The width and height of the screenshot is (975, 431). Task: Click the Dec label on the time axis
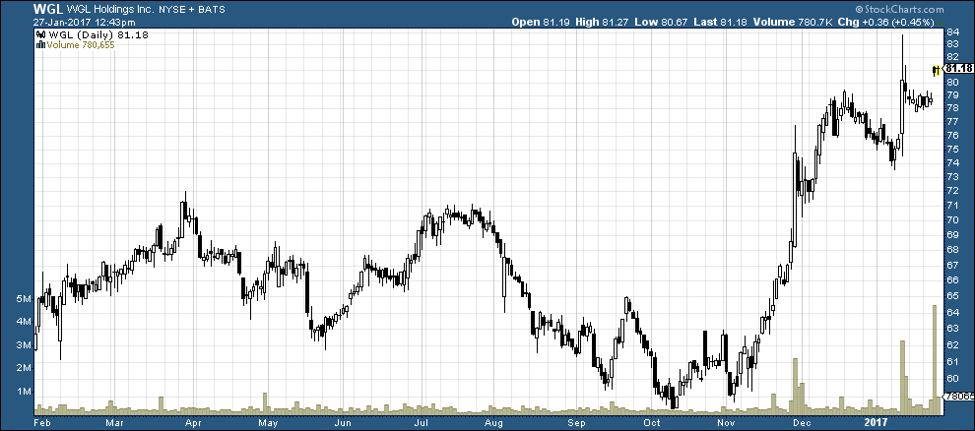(802, 424)
